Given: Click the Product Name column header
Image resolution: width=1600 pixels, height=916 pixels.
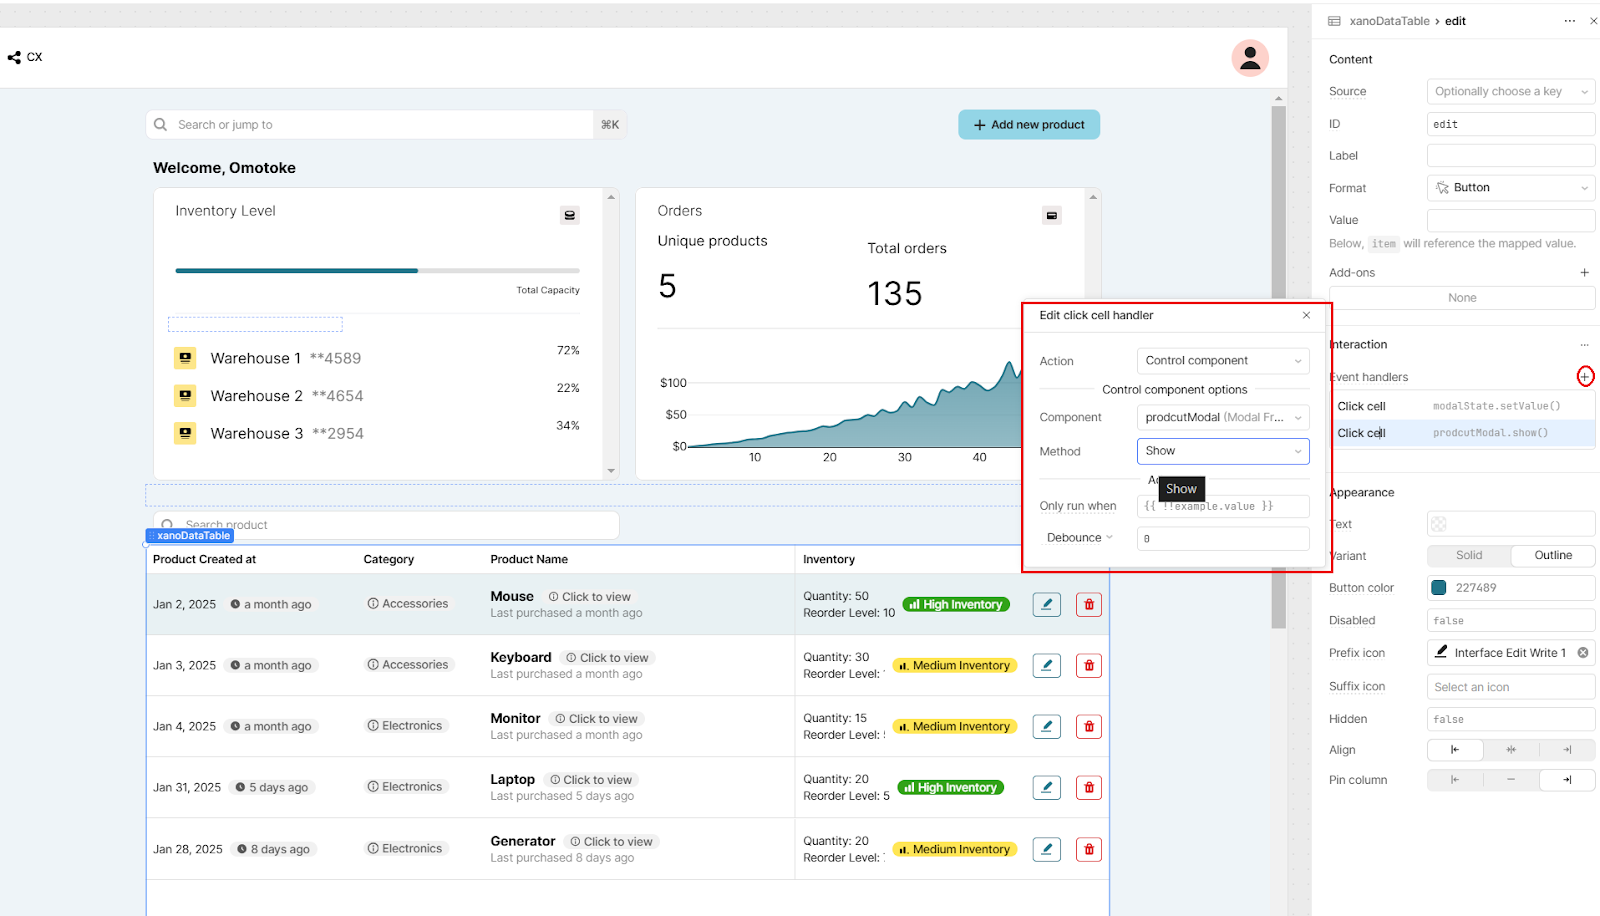Looking at the screenshot, I should 529,560.
